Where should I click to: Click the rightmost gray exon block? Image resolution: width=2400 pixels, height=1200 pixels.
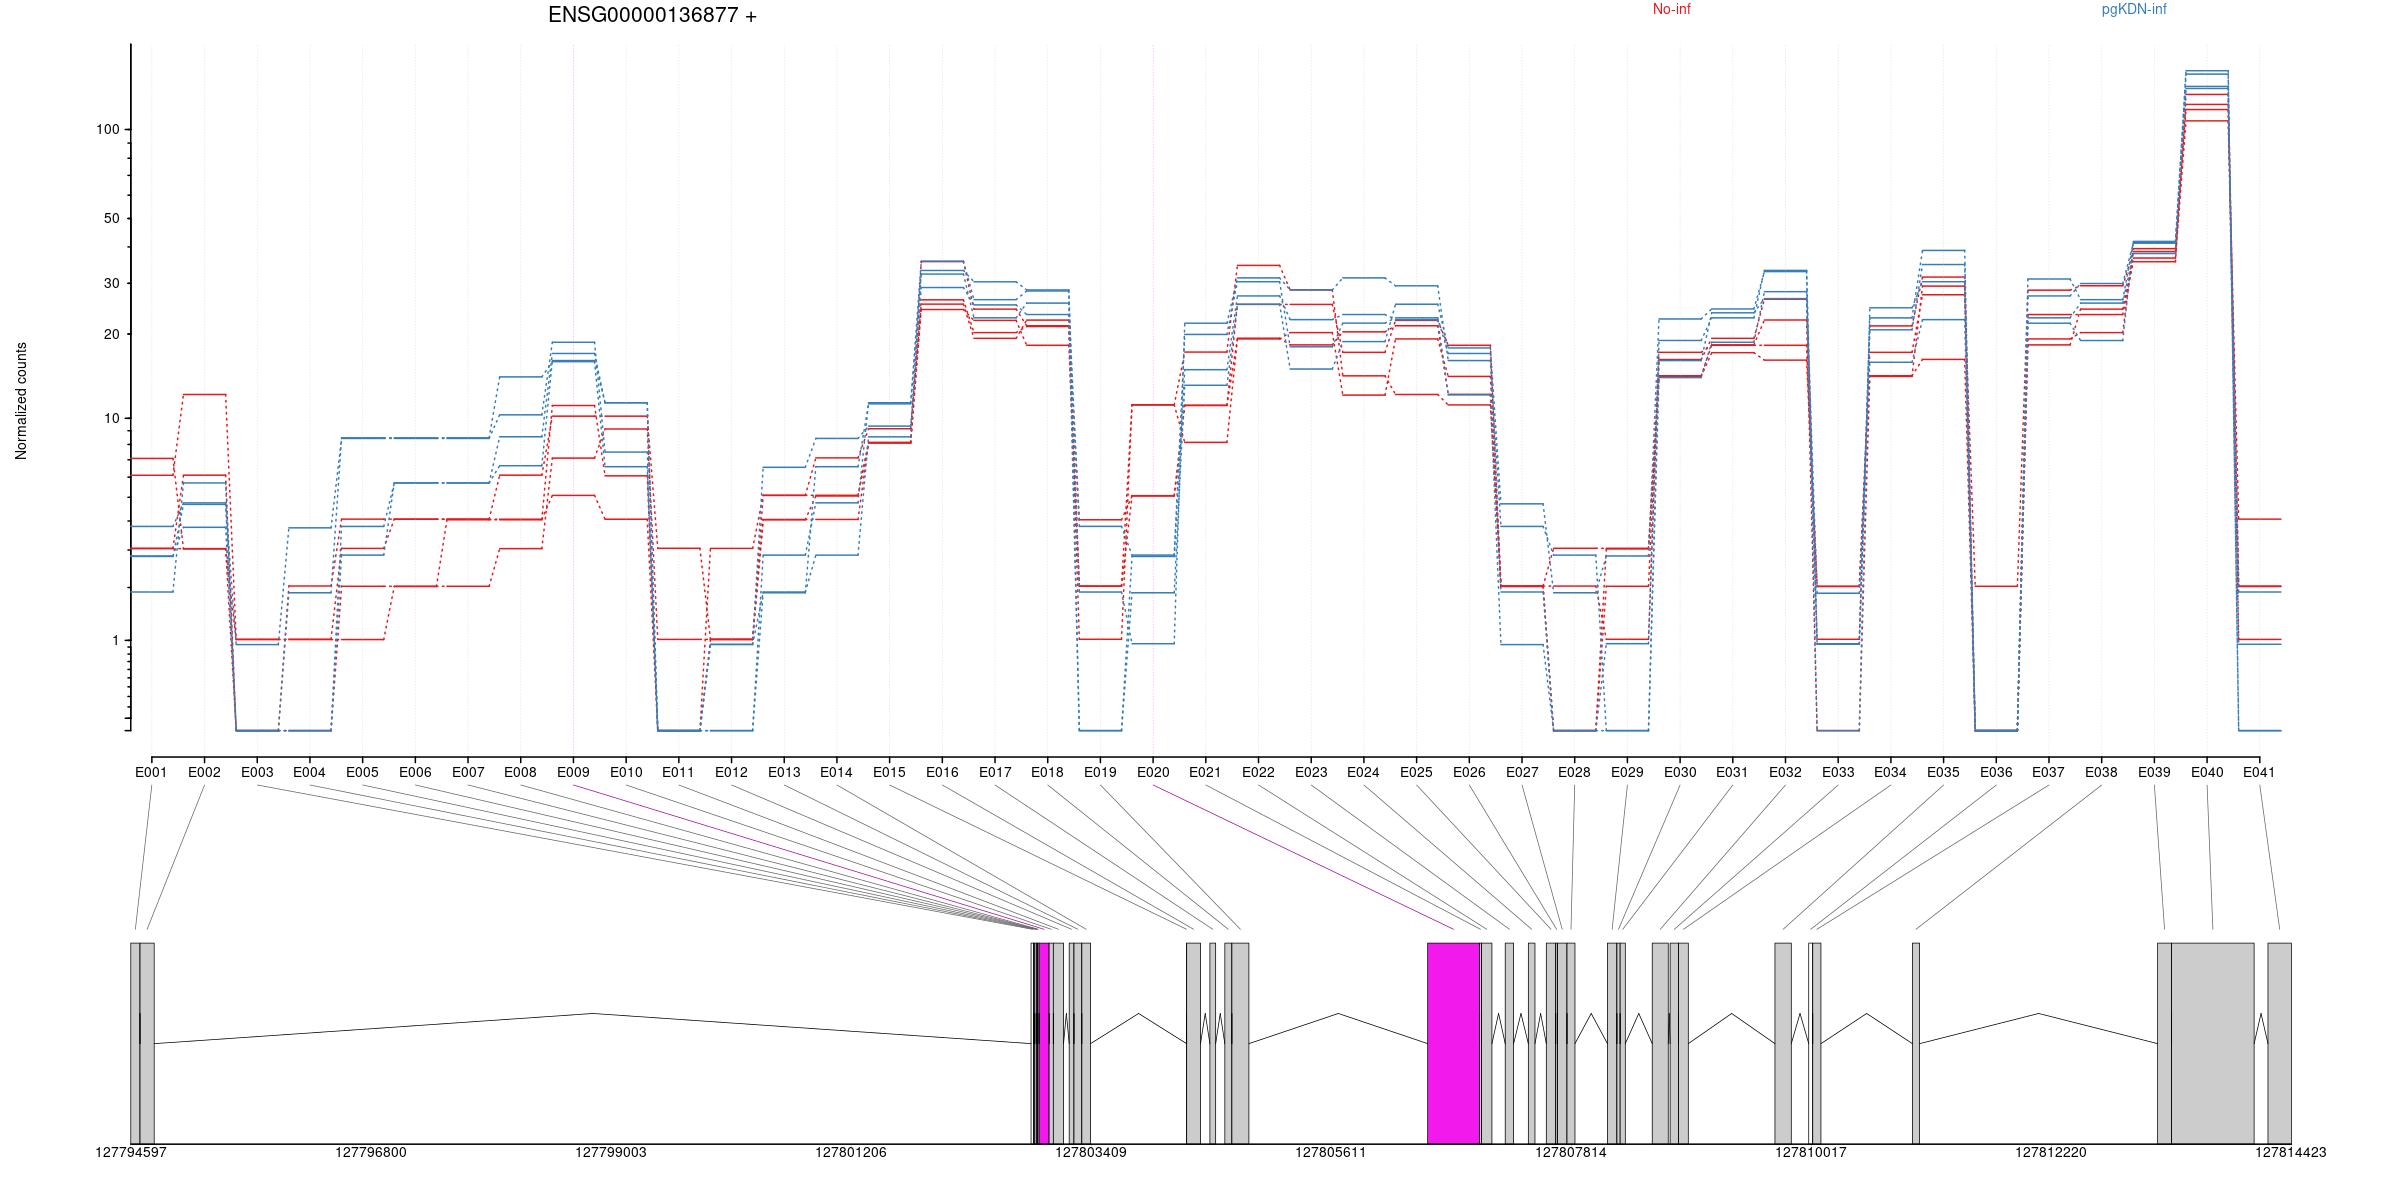2279,1042
